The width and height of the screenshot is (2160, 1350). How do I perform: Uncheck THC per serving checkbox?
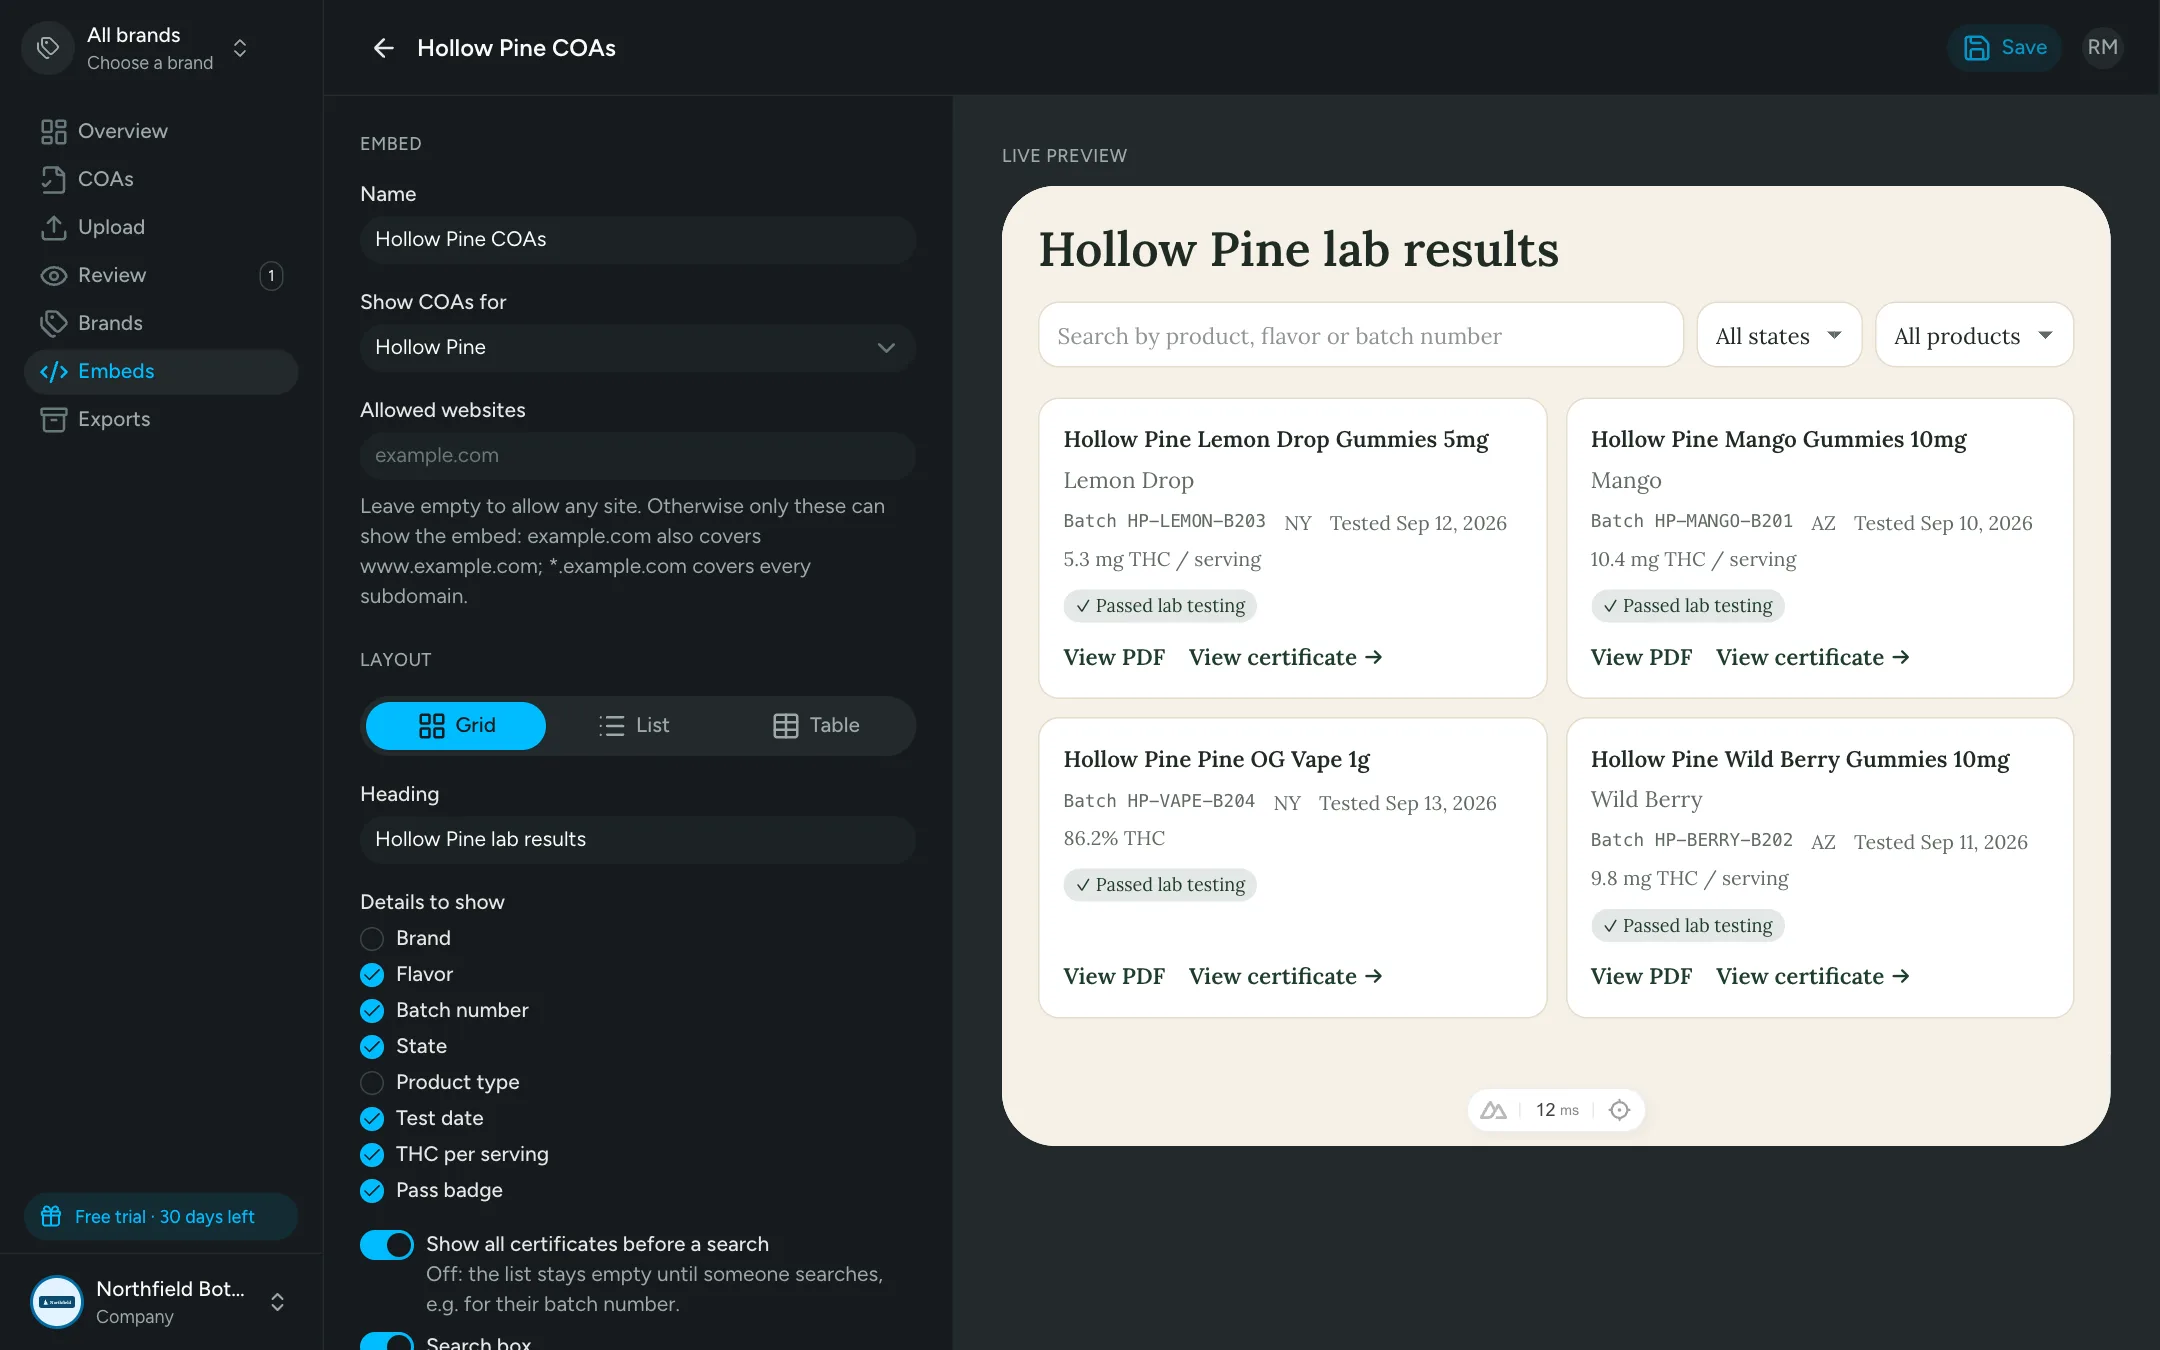pyautogui.click(x=372, y=1155)
